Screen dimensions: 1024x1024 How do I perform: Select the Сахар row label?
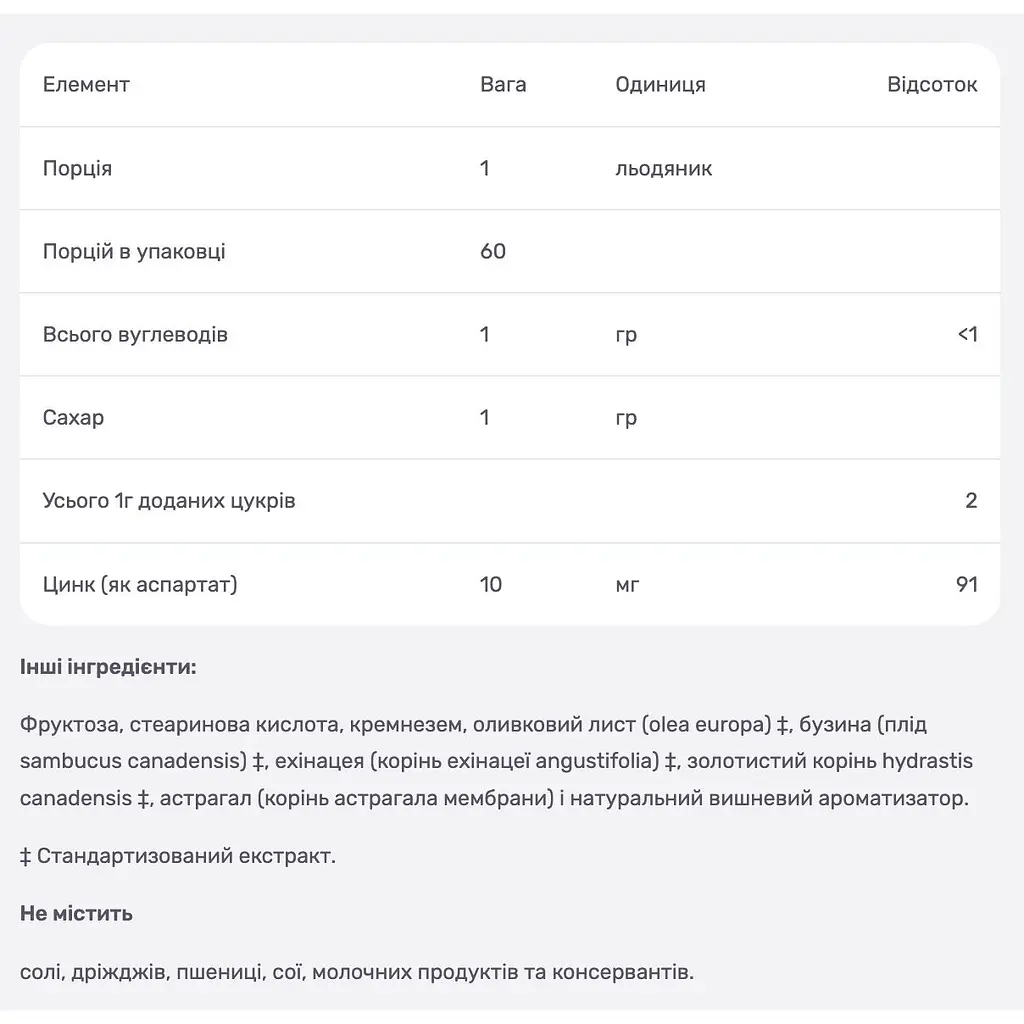tap(73, 417)
